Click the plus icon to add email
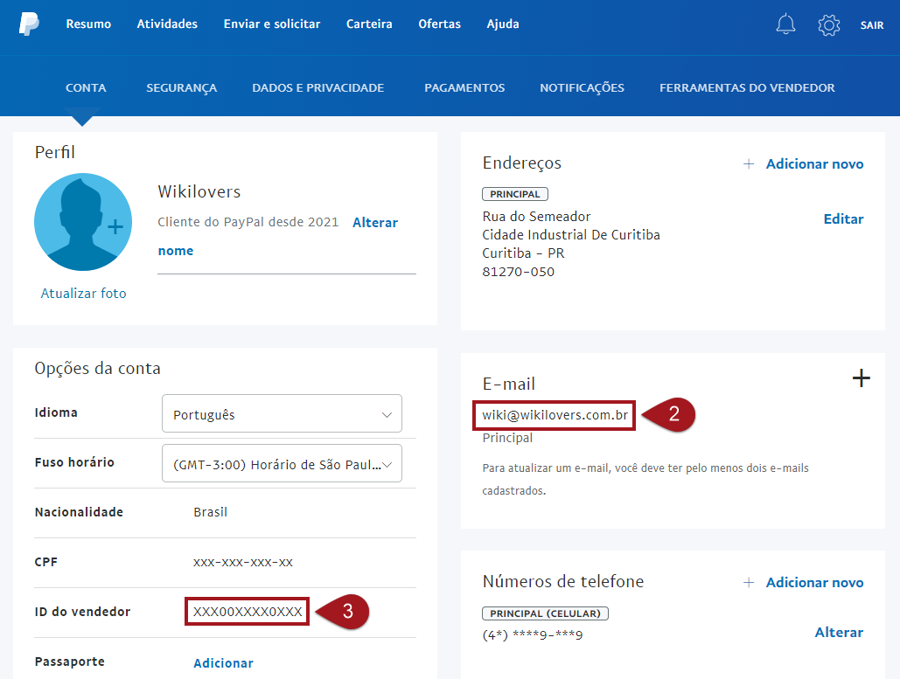The height and width of the screenshot is (679, 900). (860, 378)
